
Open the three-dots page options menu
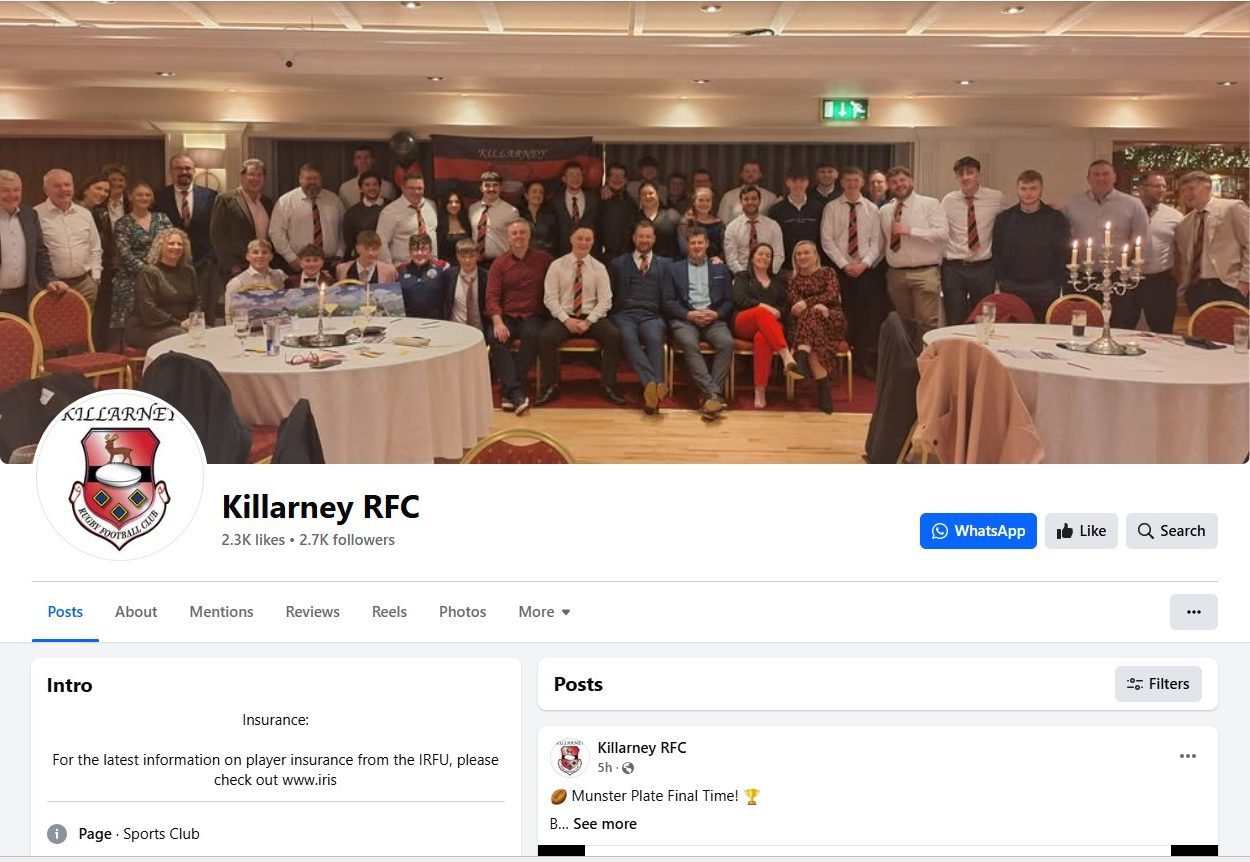tap(1193, 612)
